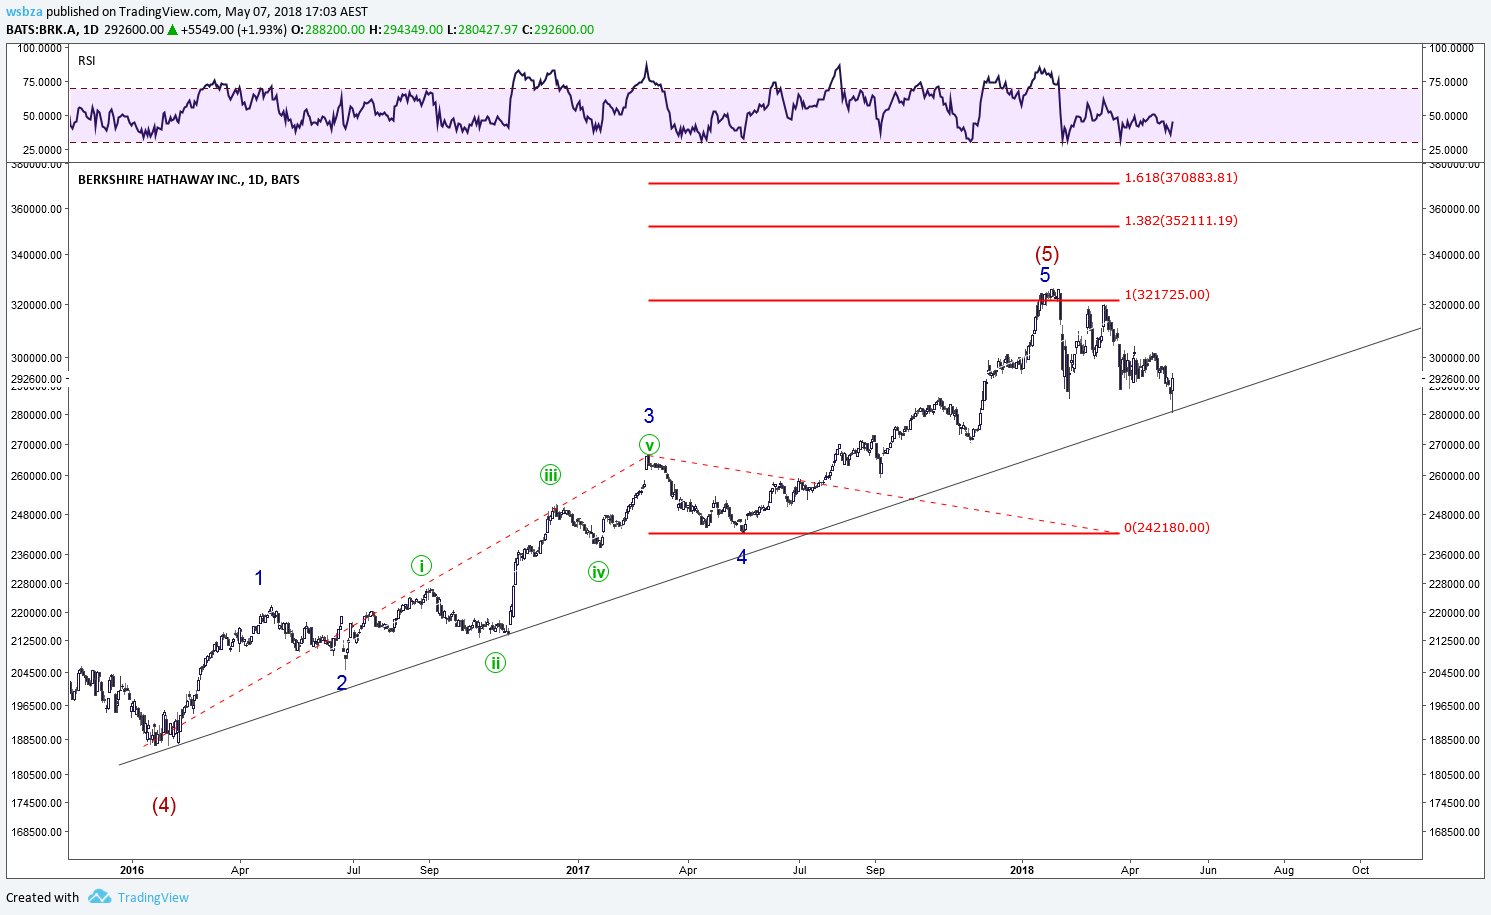Click the blue wave 3 label
Screen dimensions: 1491x915
click(649, 416)
